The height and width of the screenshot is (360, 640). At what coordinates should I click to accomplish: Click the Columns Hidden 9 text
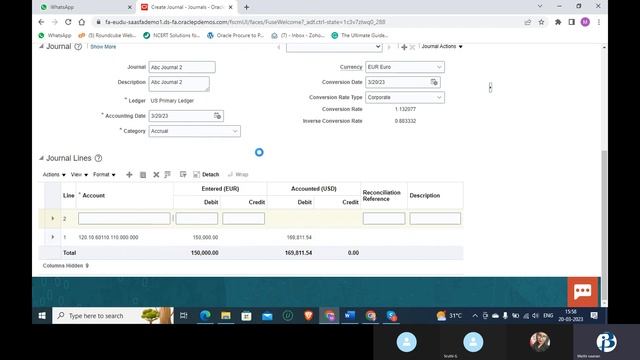point(65,266)
